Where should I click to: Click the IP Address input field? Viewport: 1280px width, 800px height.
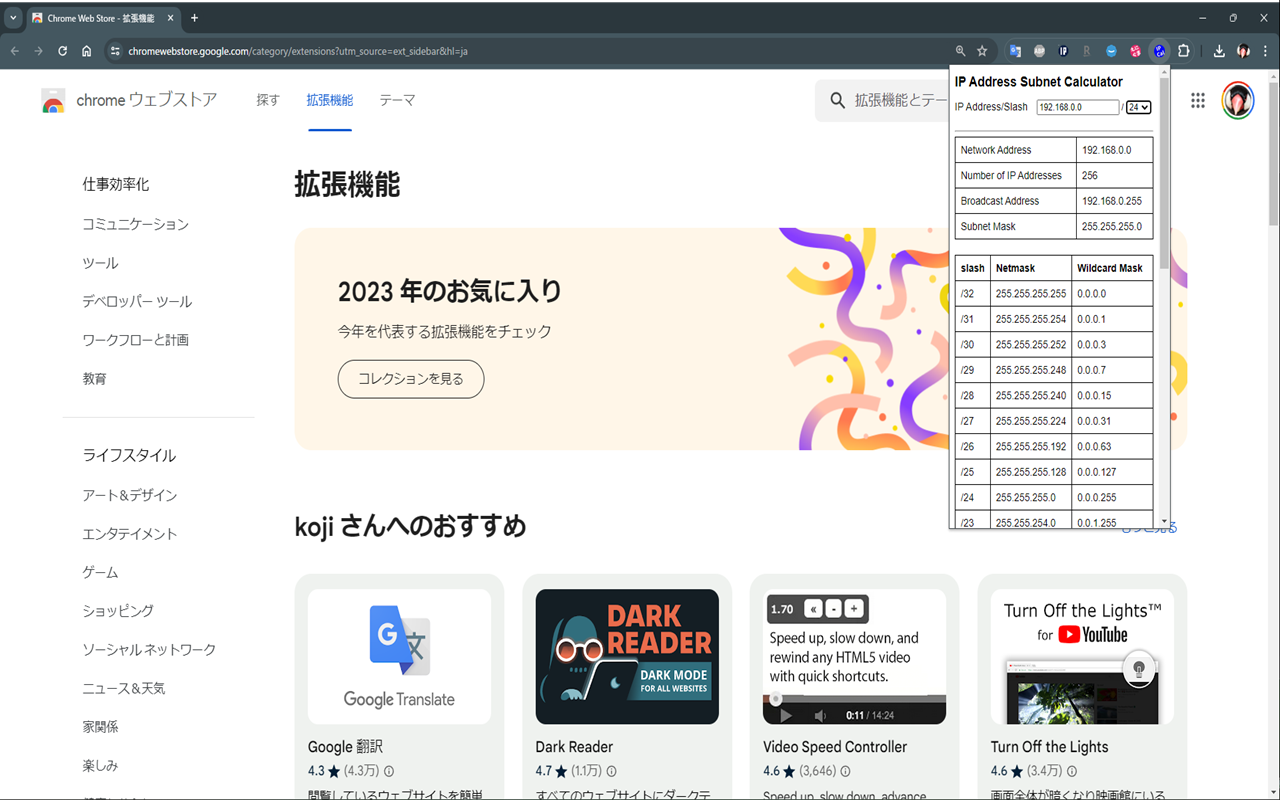1077,107
